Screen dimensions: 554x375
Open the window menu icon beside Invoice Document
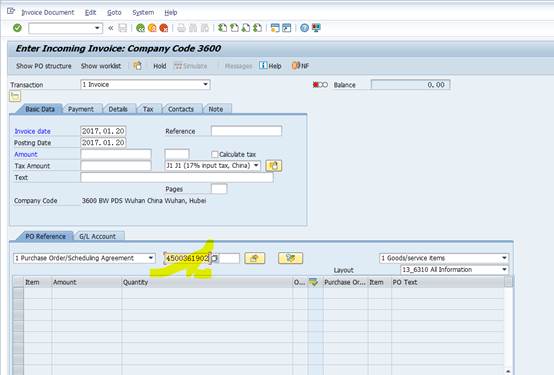pyautogui.click(x=11, y=12)
